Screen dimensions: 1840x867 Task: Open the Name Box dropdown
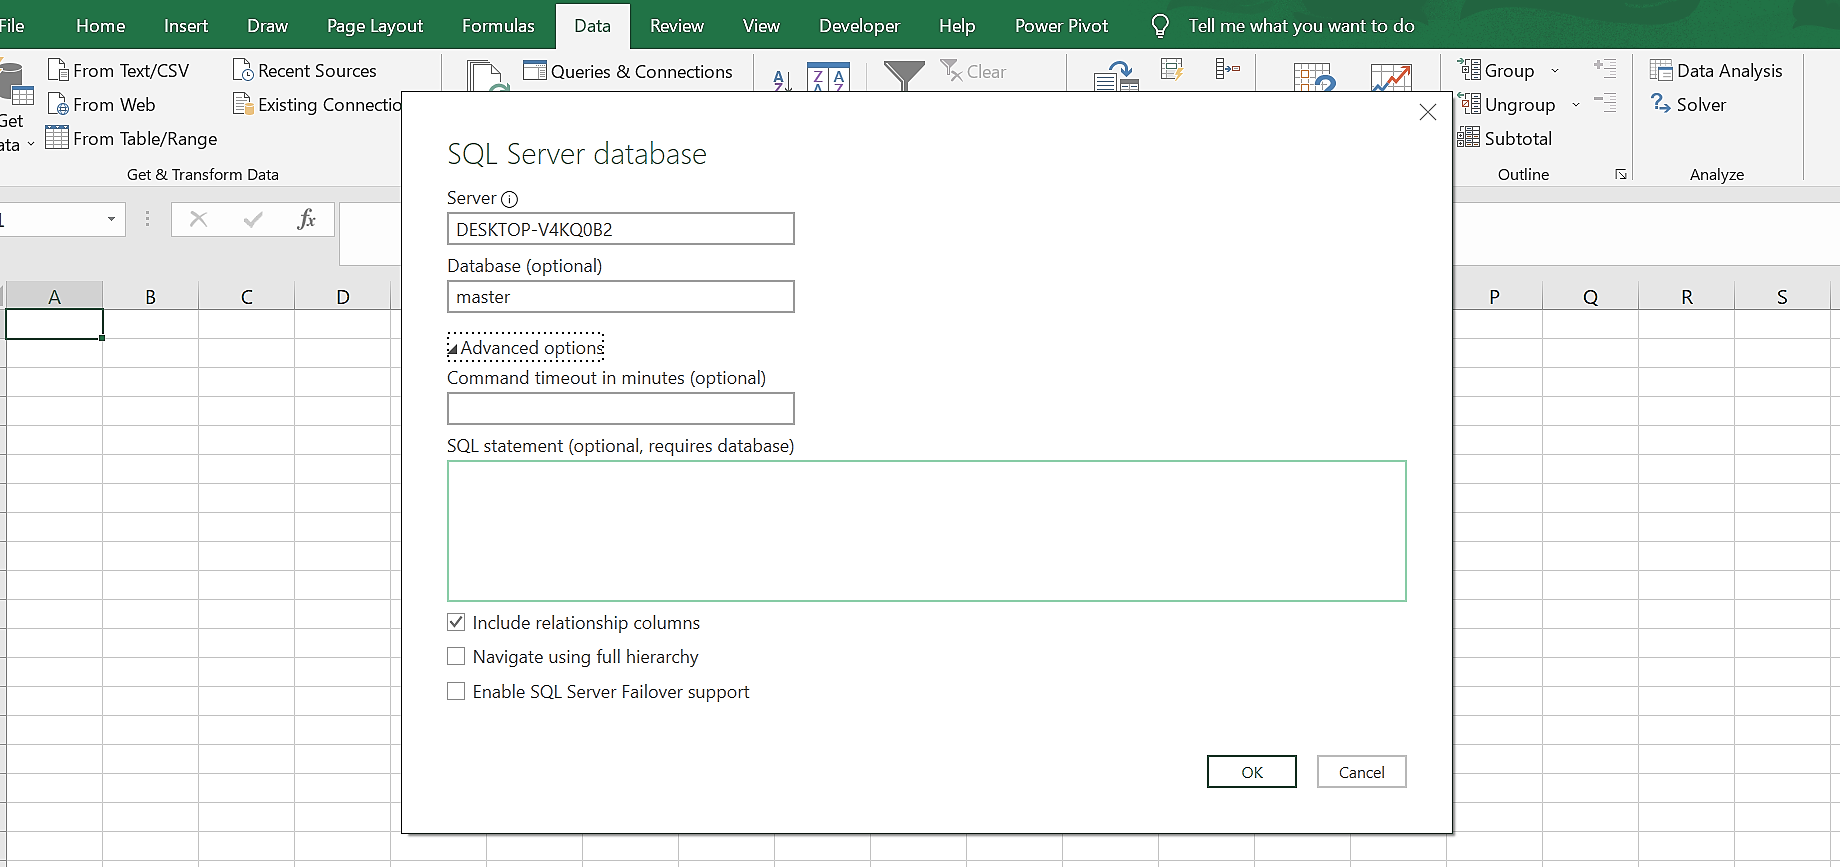click(111, 219)
